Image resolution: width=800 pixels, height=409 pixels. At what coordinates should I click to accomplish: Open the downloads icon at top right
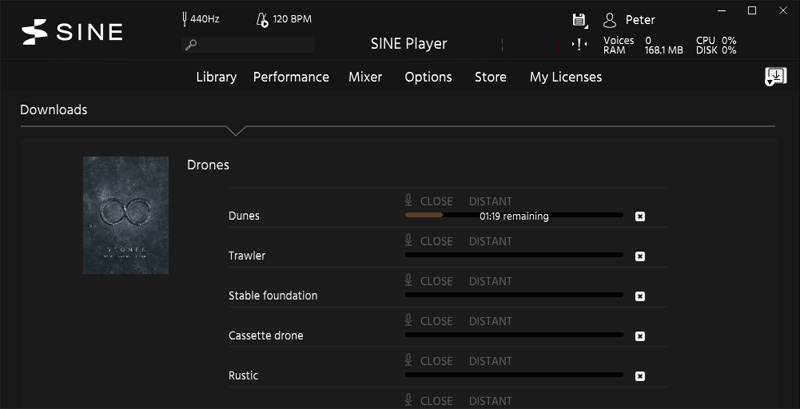click(x=775, y=77)
